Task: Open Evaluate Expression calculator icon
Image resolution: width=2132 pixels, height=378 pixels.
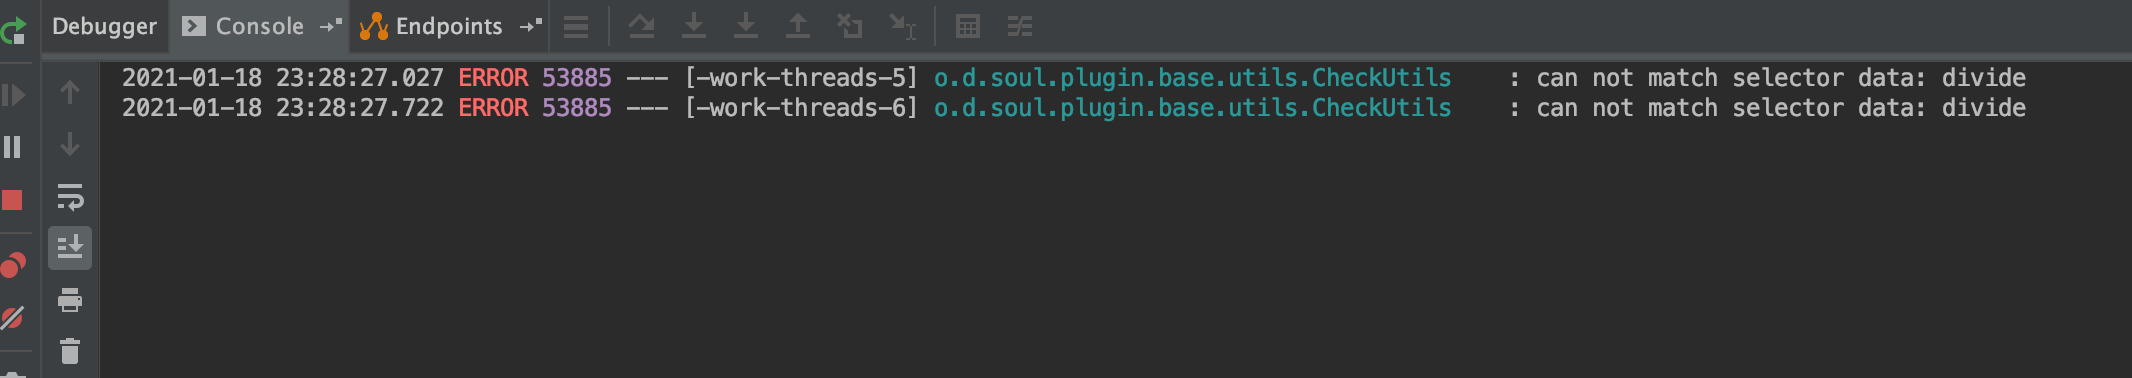Action: tap(967, 27)
